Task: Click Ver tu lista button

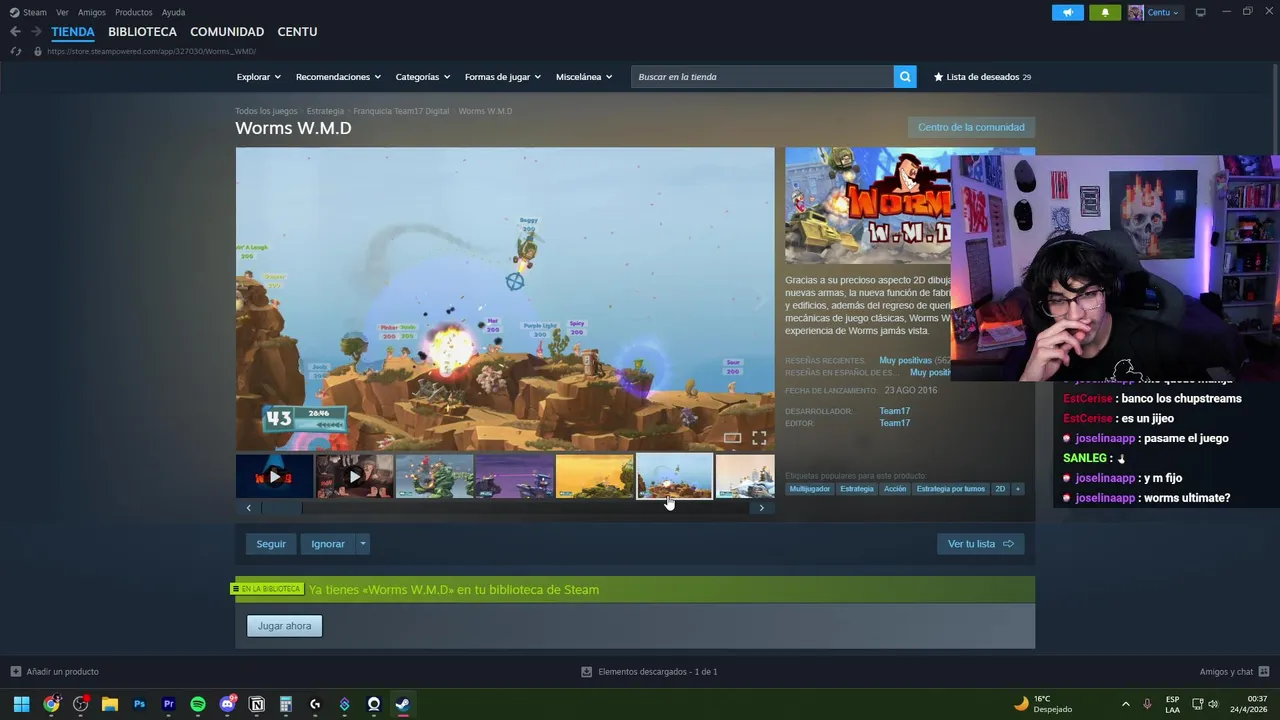Action: point(980,544)
